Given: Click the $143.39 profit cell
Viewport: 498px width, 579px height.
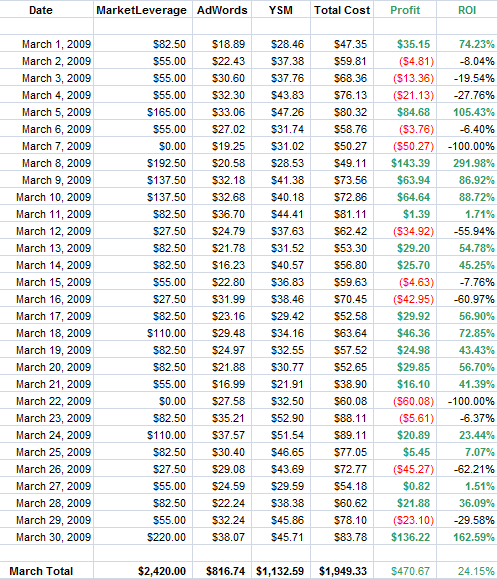Looking at the screenshot, I should pyautogui.click(x=405, y=163).
